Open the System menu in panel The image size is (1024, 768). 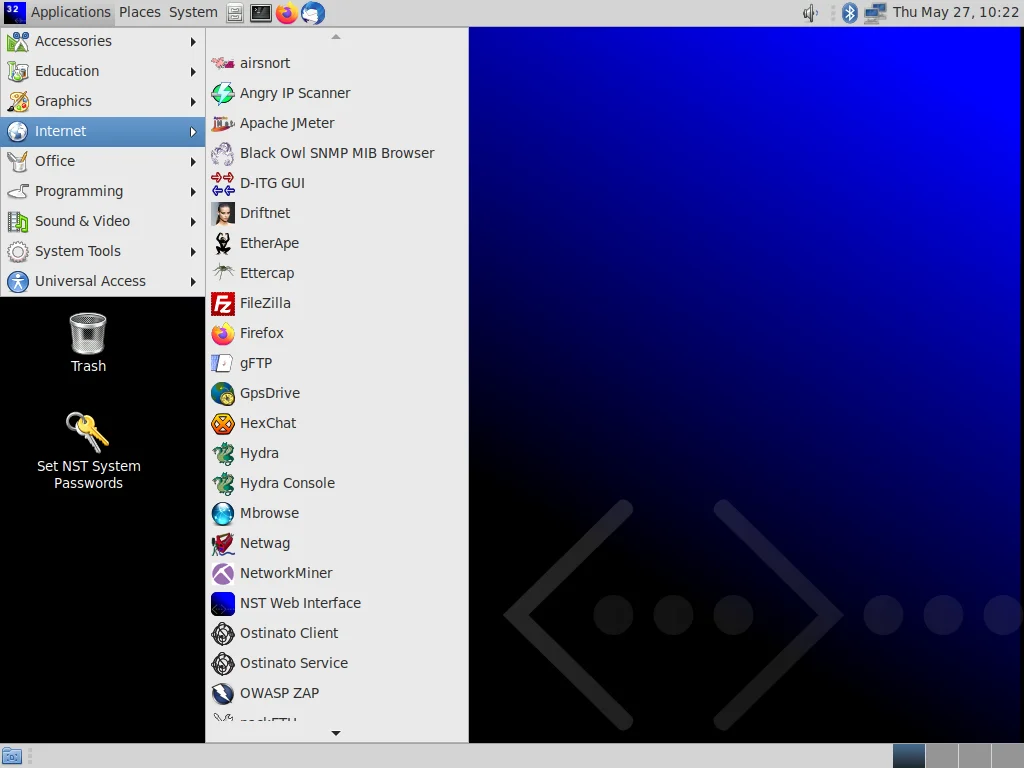point(193,12)
